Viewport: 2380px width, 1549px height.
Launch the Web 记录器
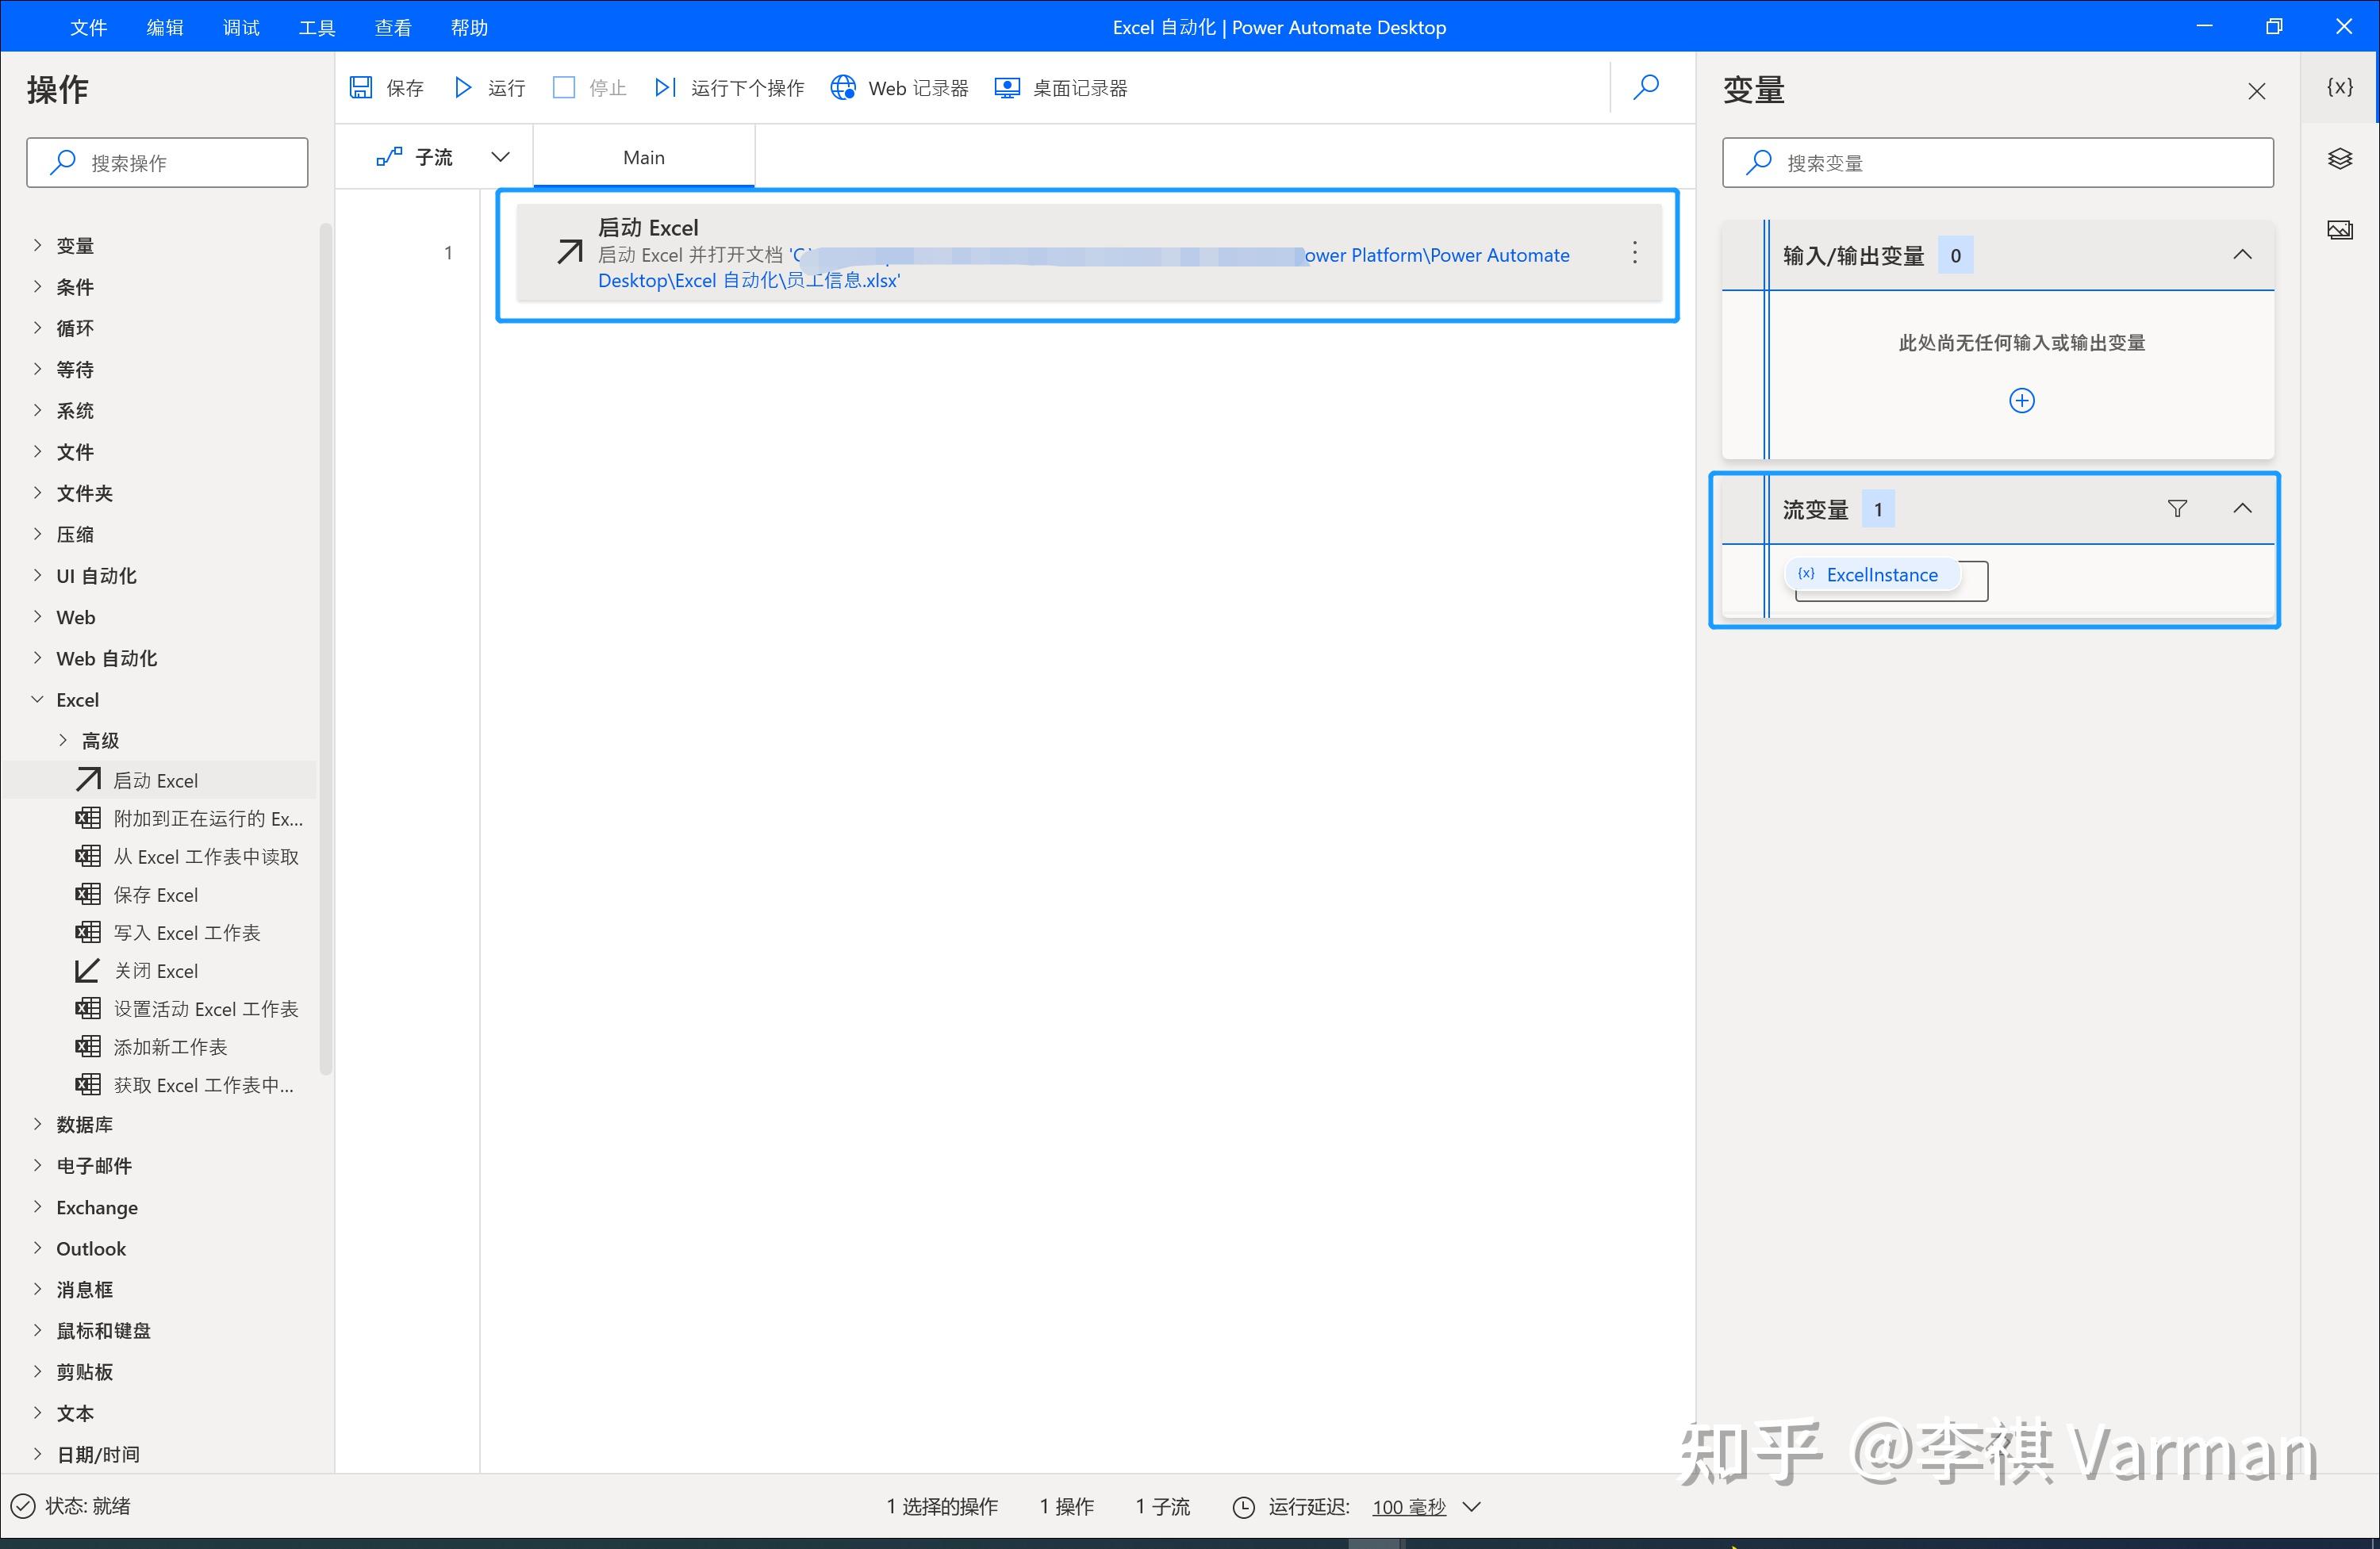(x=898, y=88)
